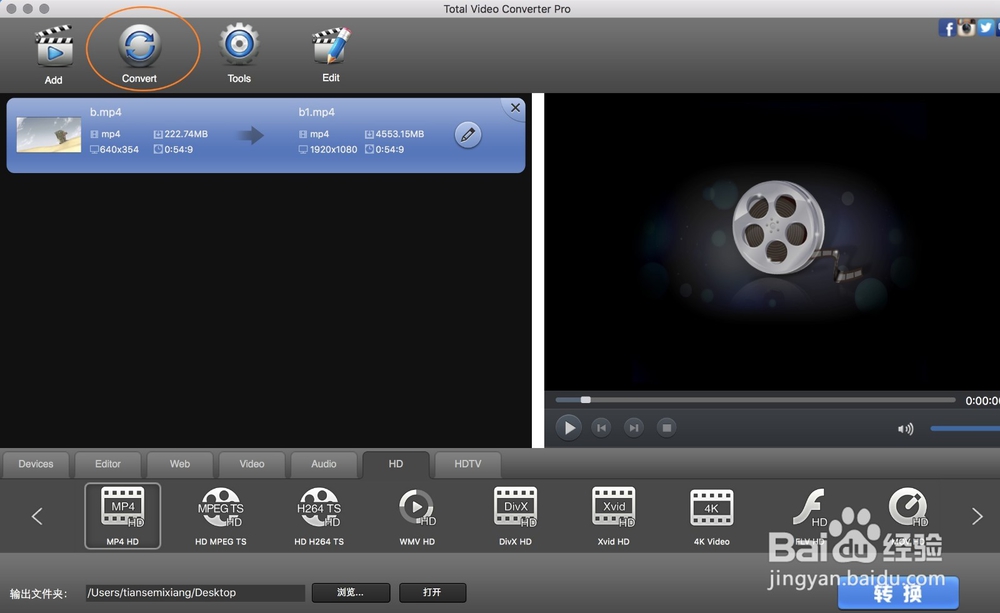Mute audio with the speaker icon
This screenshot has width=1000, height=613.
pyautogui.click(x=905, y=429)
